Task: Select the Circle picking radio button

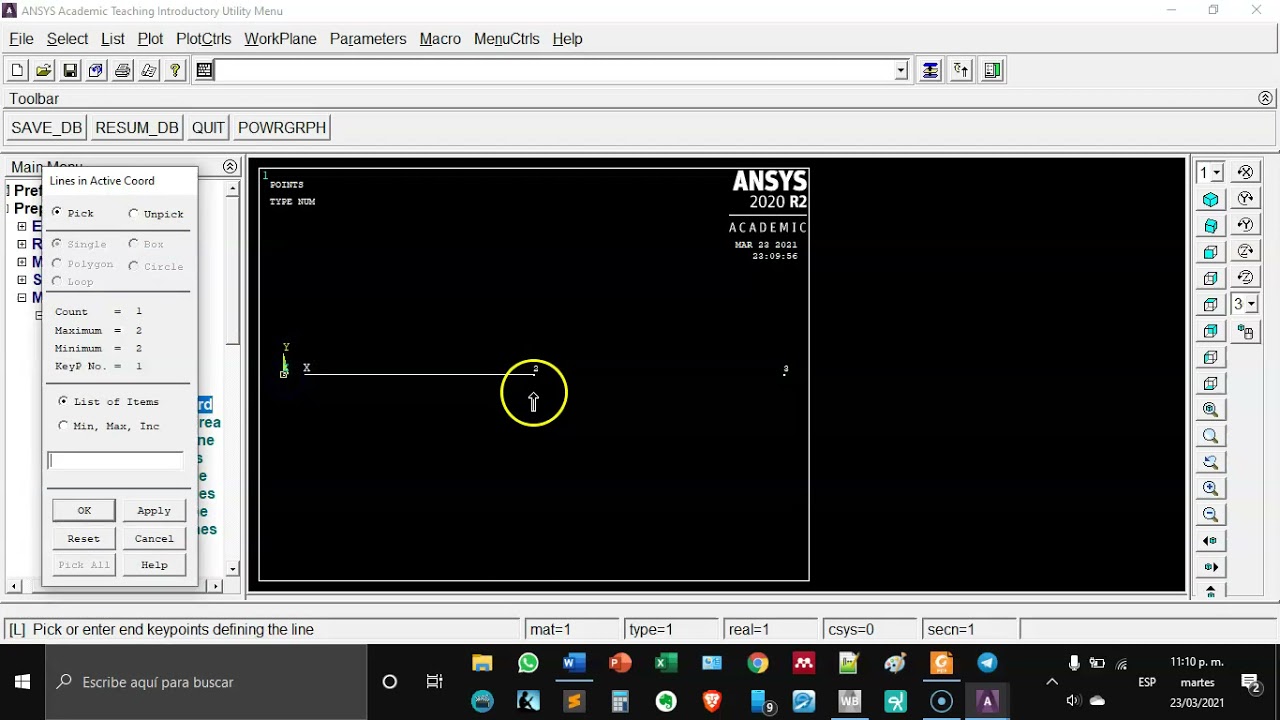Action: coord(134,266)
